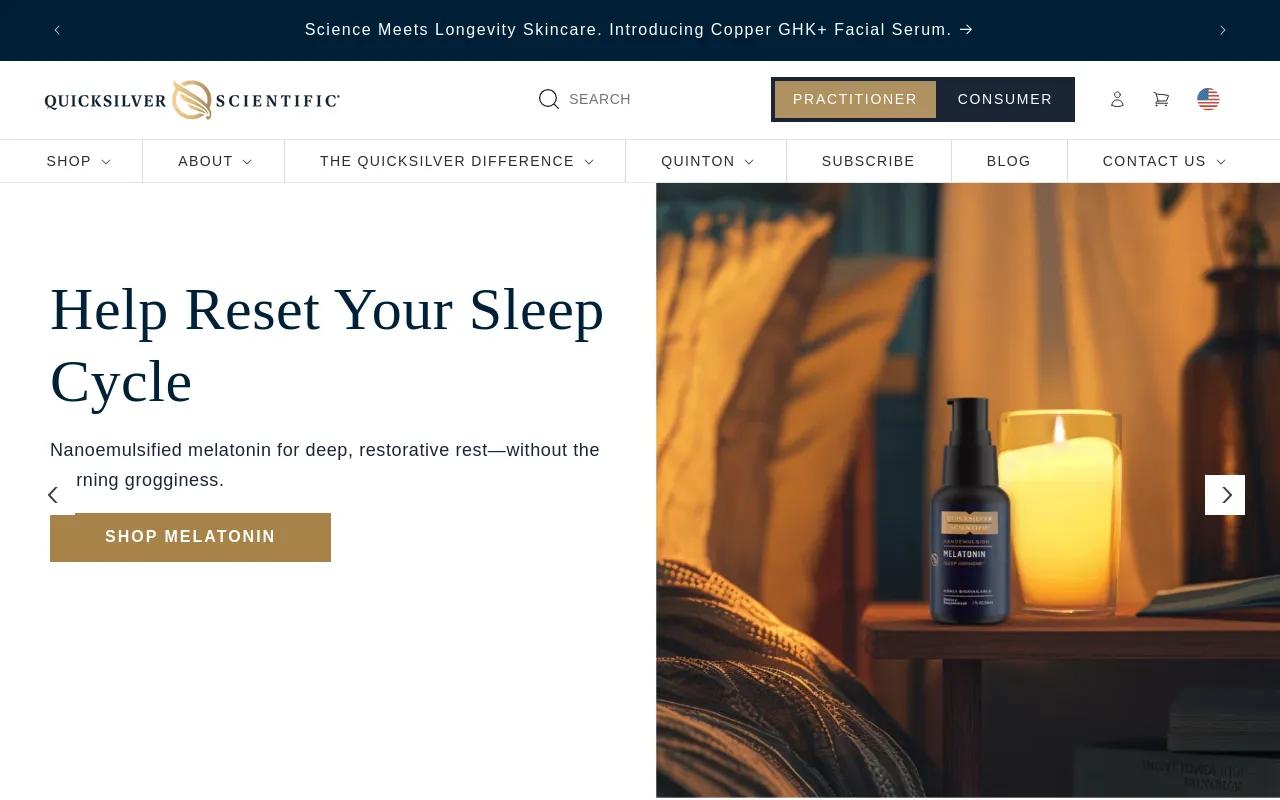Expand the About dropdown
This screenshot has width=1280, height=800.
[x=214, y=161]
